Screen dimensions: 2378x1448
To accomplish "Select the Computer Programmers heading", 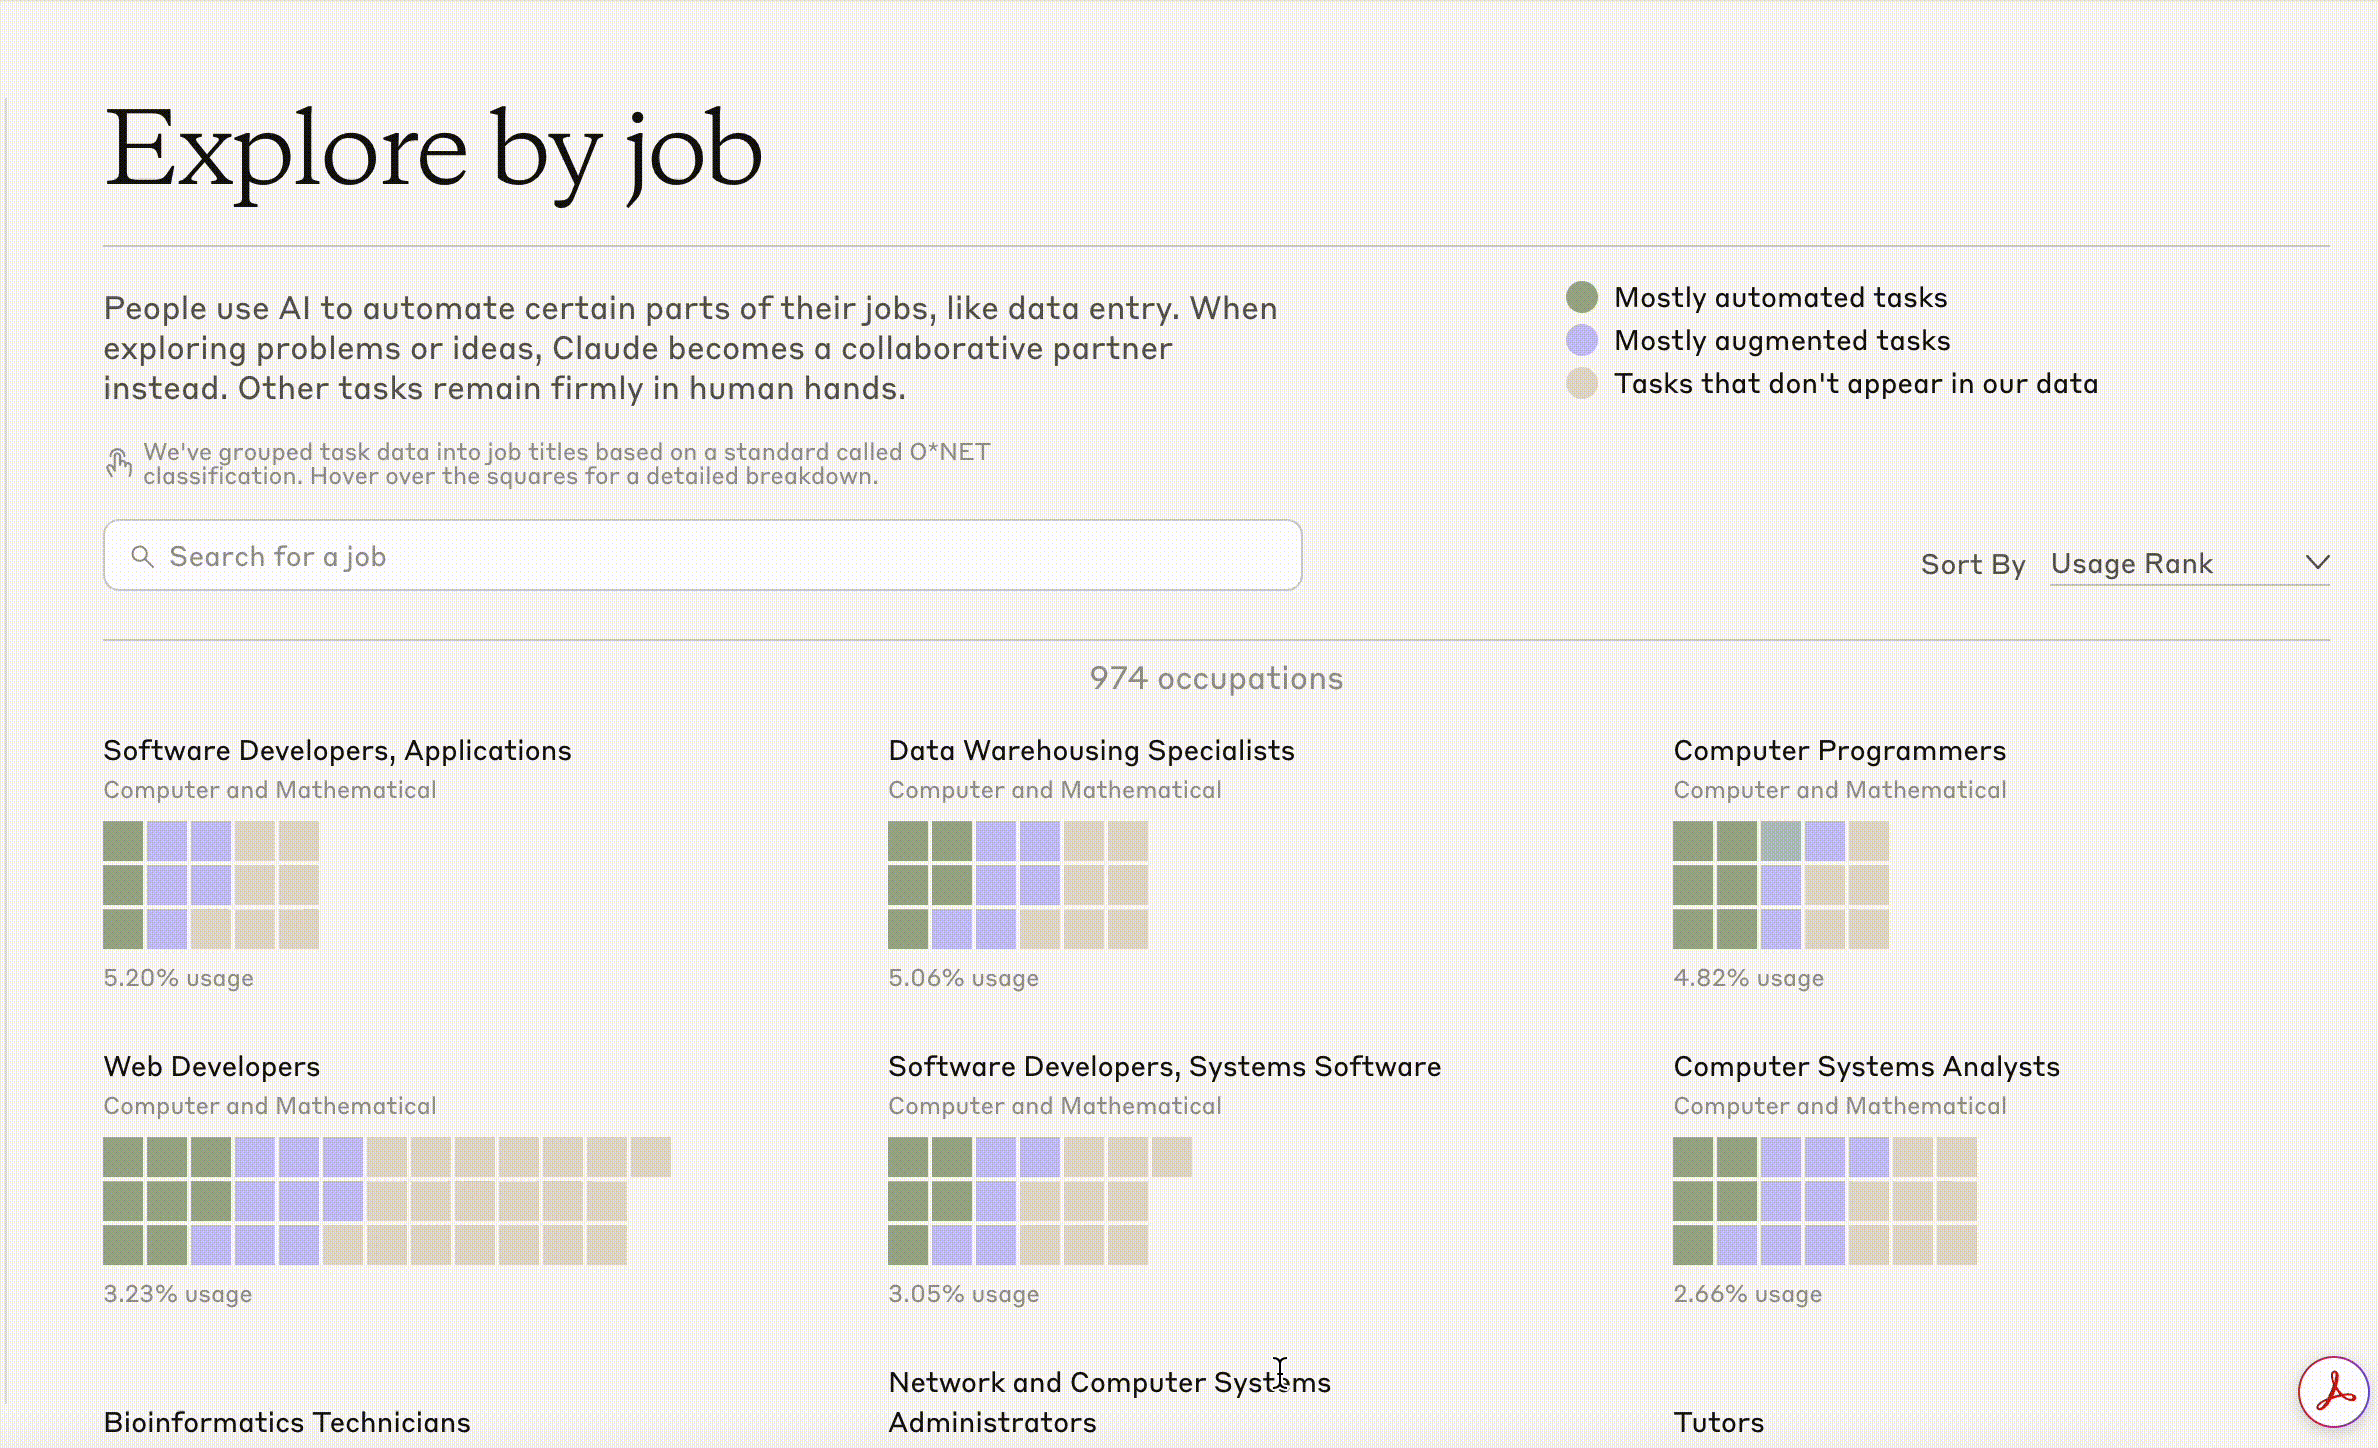I will (x=1838, y=750).
